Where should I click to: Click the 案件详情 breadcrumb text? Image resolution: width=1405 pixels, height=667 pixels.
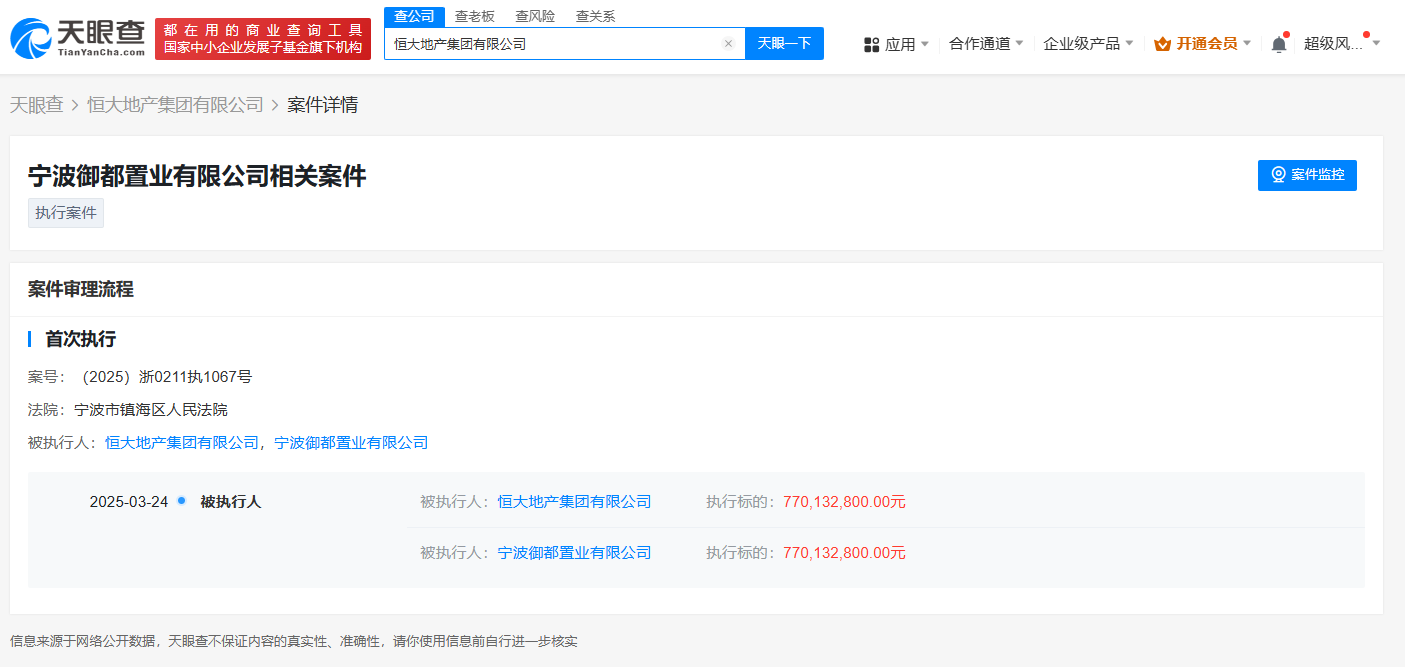point(322,105)
